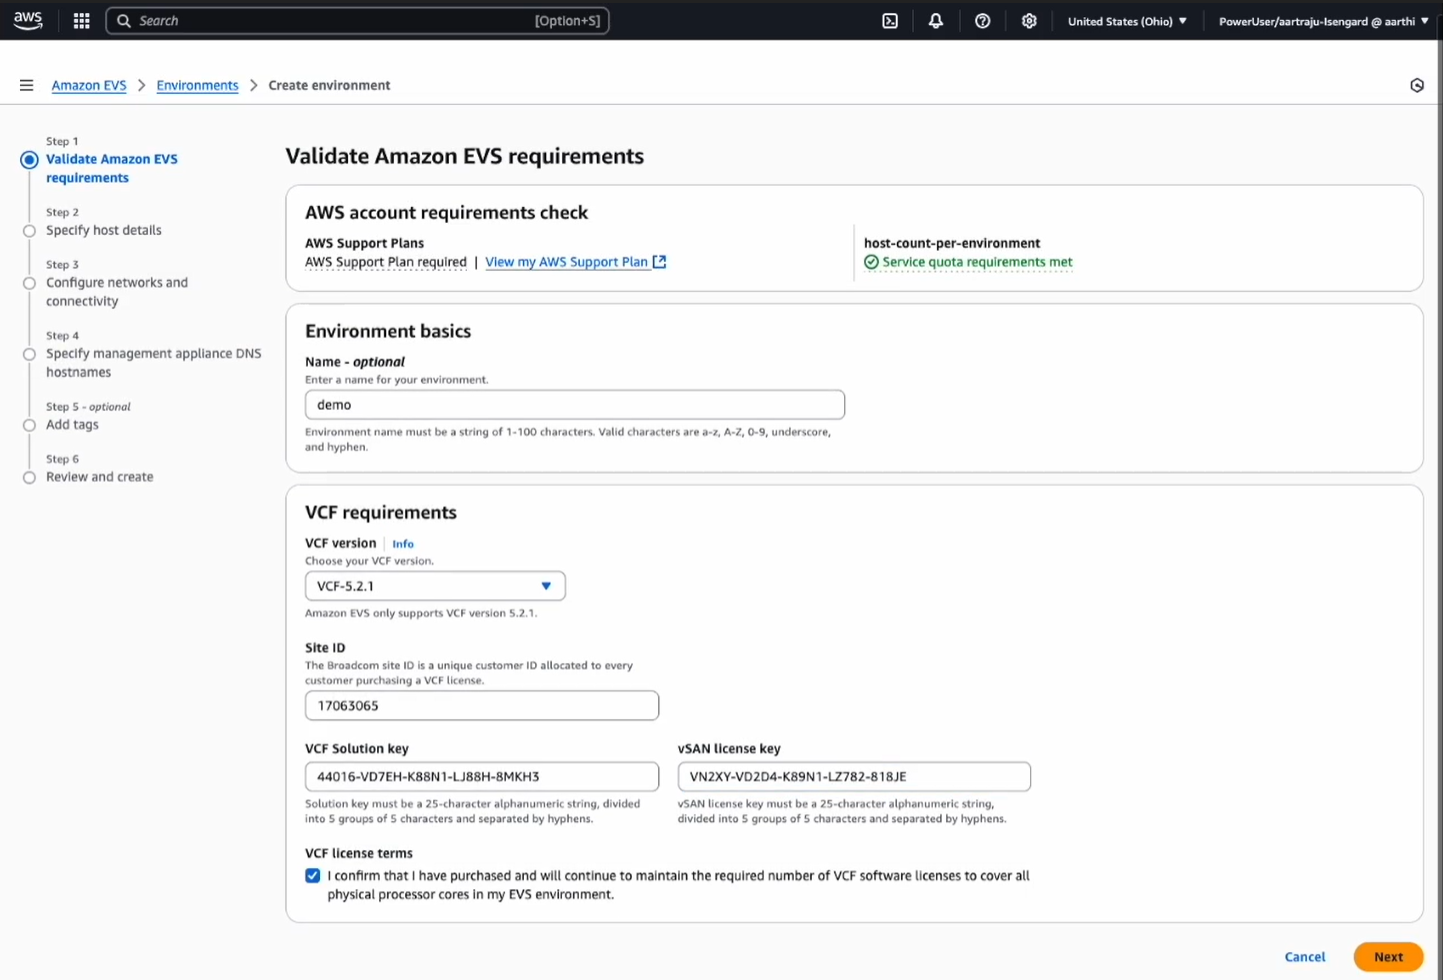The image size is (1443, 980).
Task: Click the Cancel button
Action: (1305, 957)
